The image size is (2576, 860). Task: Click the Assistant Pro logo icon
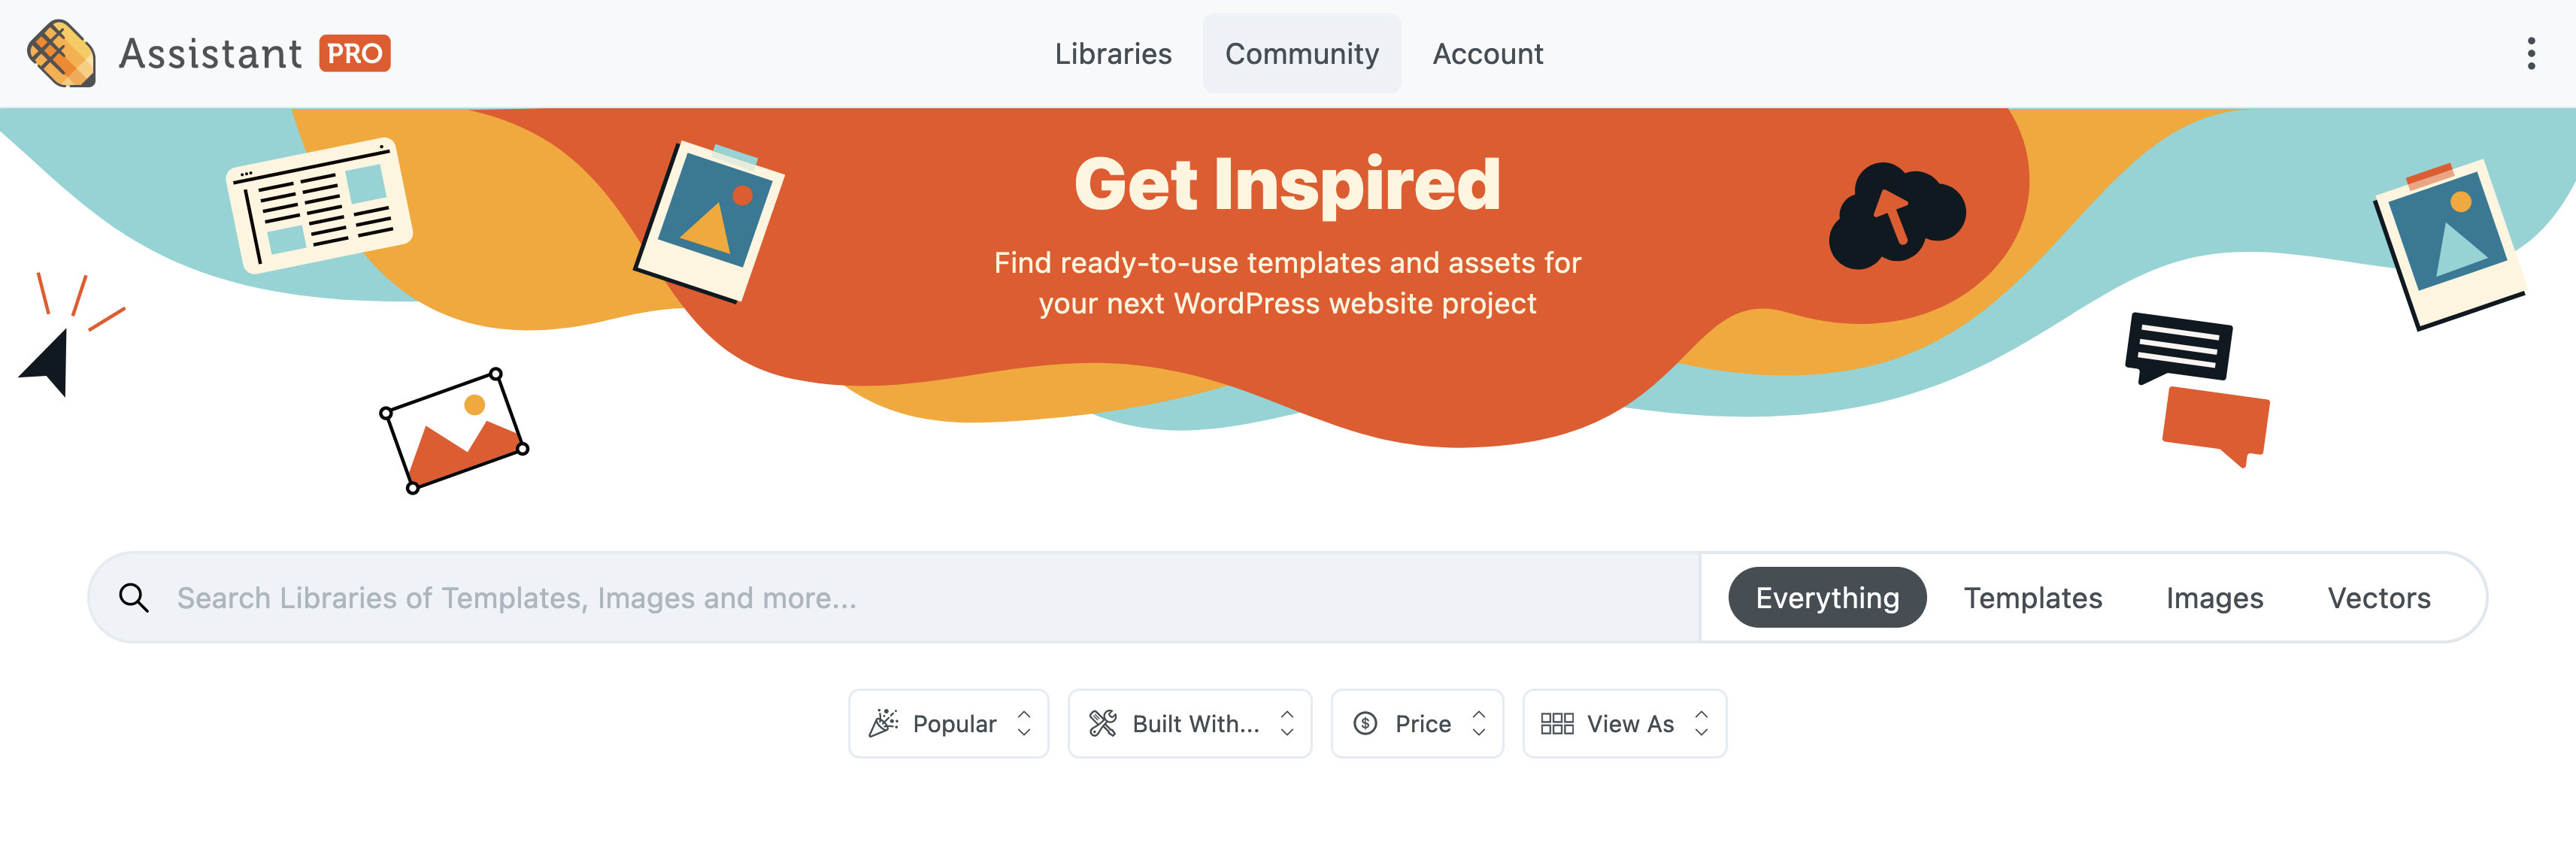click(62, 53)
